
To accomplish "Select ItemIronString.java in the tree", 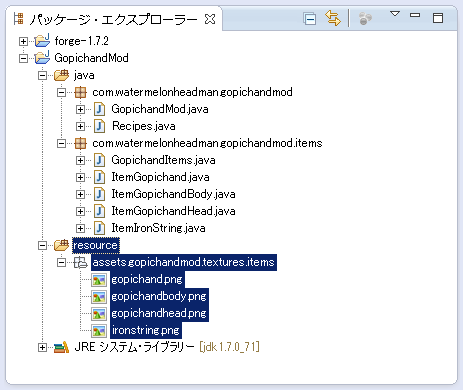I will 158,228.
